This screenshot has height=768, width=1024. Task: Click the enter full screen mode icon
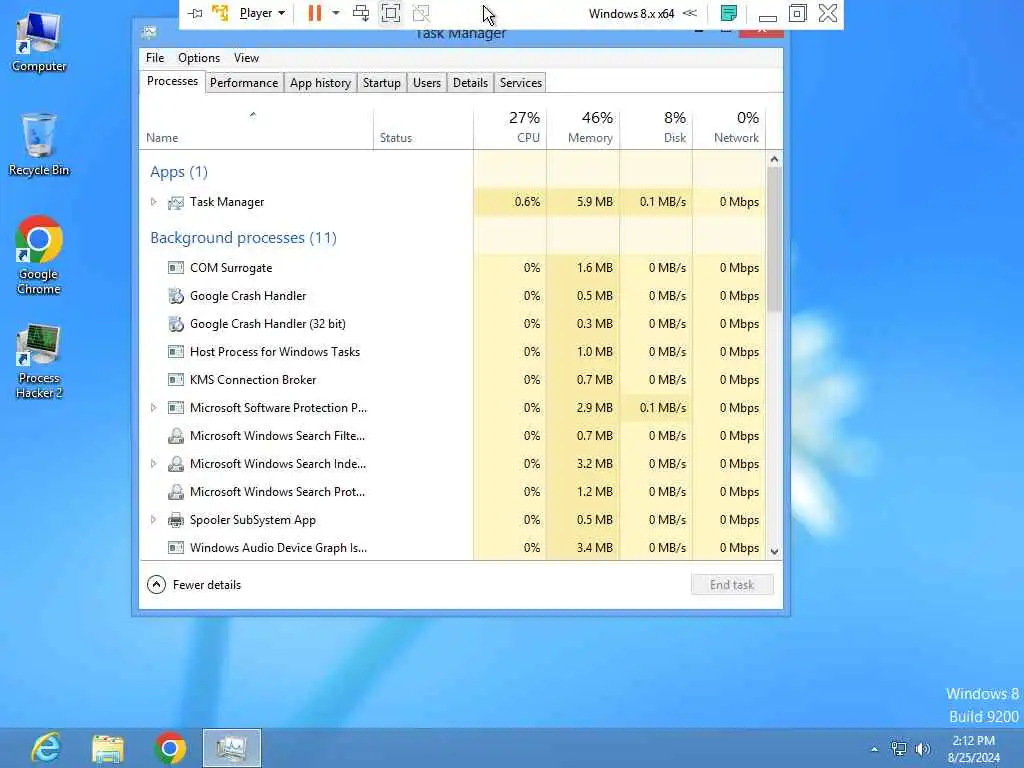point(391,13)
